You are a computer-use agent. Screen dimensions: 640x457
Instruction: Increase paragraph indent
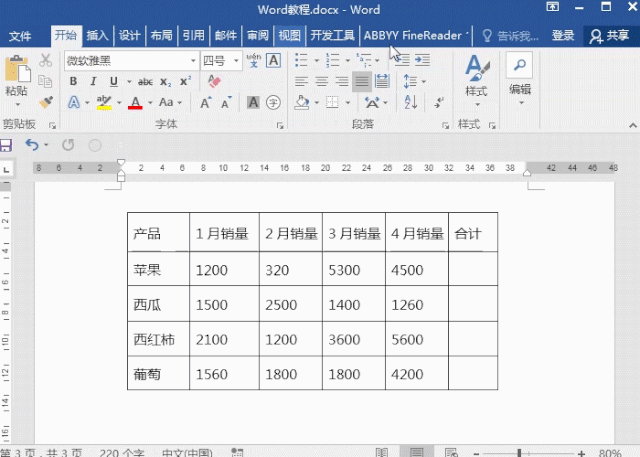coord(422,60)
